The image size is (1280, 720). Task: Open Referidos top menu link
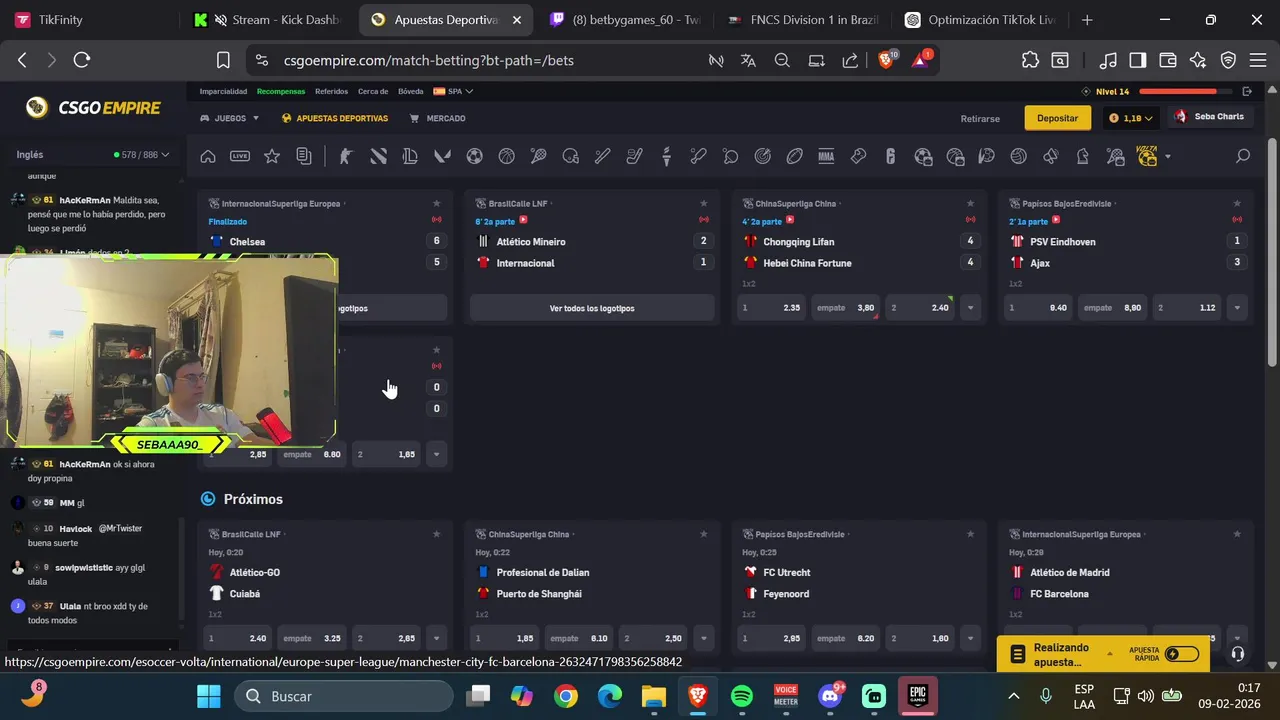331,91
